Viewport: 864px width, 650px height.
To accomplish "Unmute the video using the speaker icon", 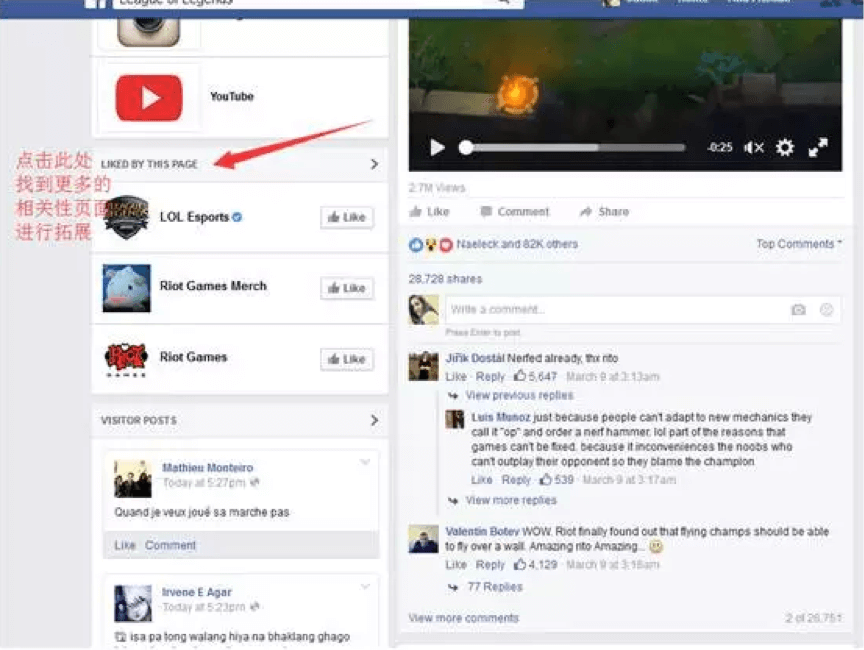I will pyautogui.click(x=753, y=148).
